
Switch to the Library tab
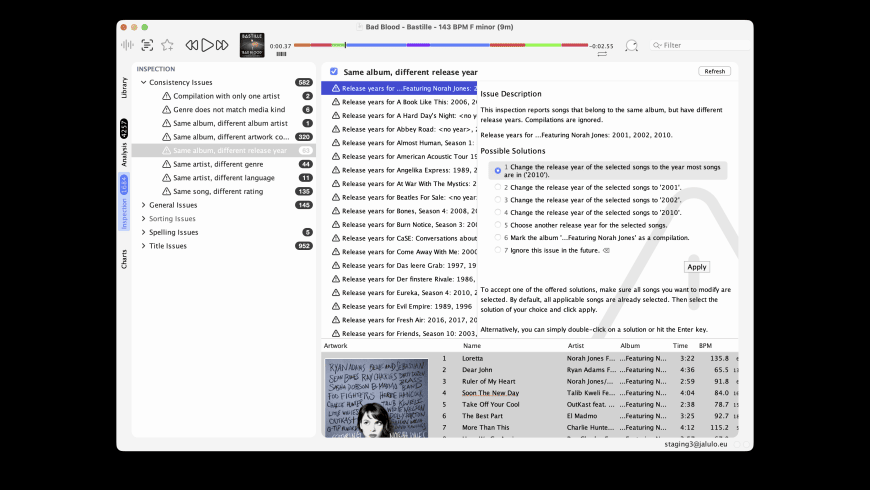[124, 88]
